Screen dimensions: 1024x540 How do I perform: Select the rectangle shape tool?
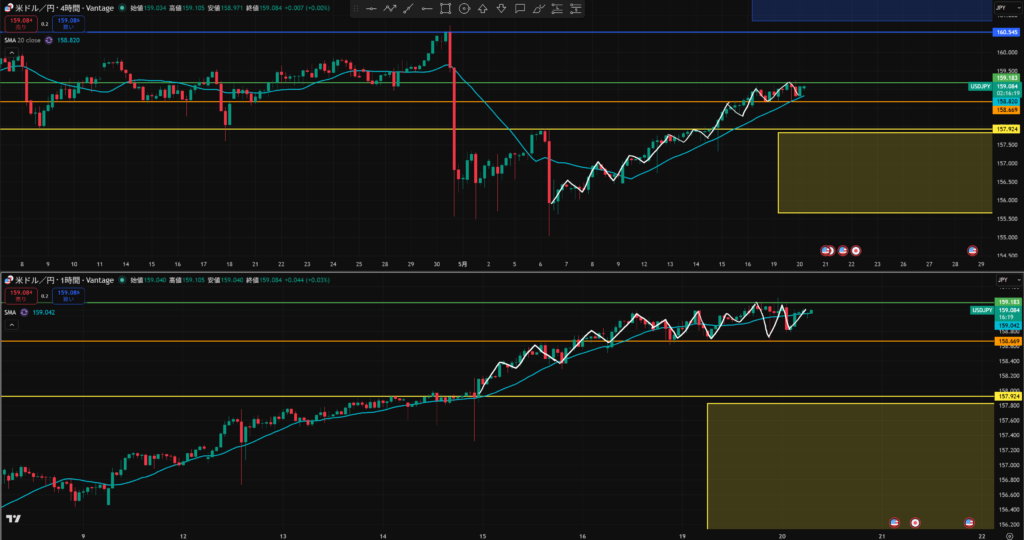coord(445,8)
